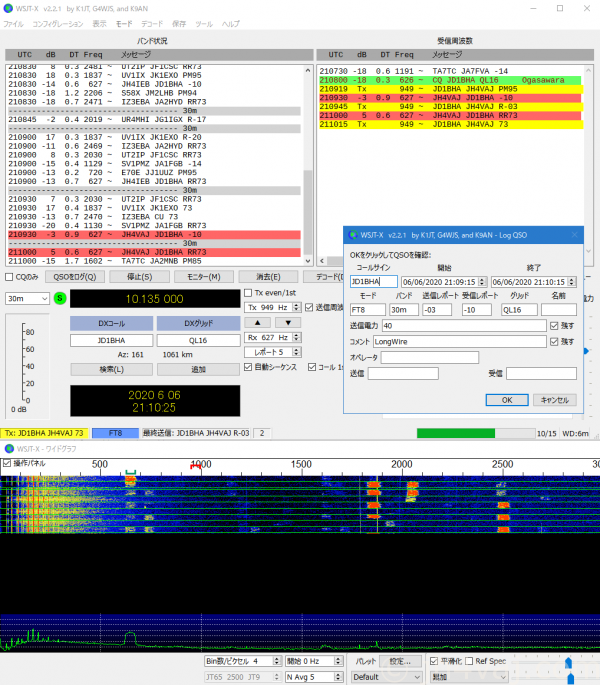Click the Wide Graph window title icon
This screenshot has width=600, height=685.
pos(9,449)
